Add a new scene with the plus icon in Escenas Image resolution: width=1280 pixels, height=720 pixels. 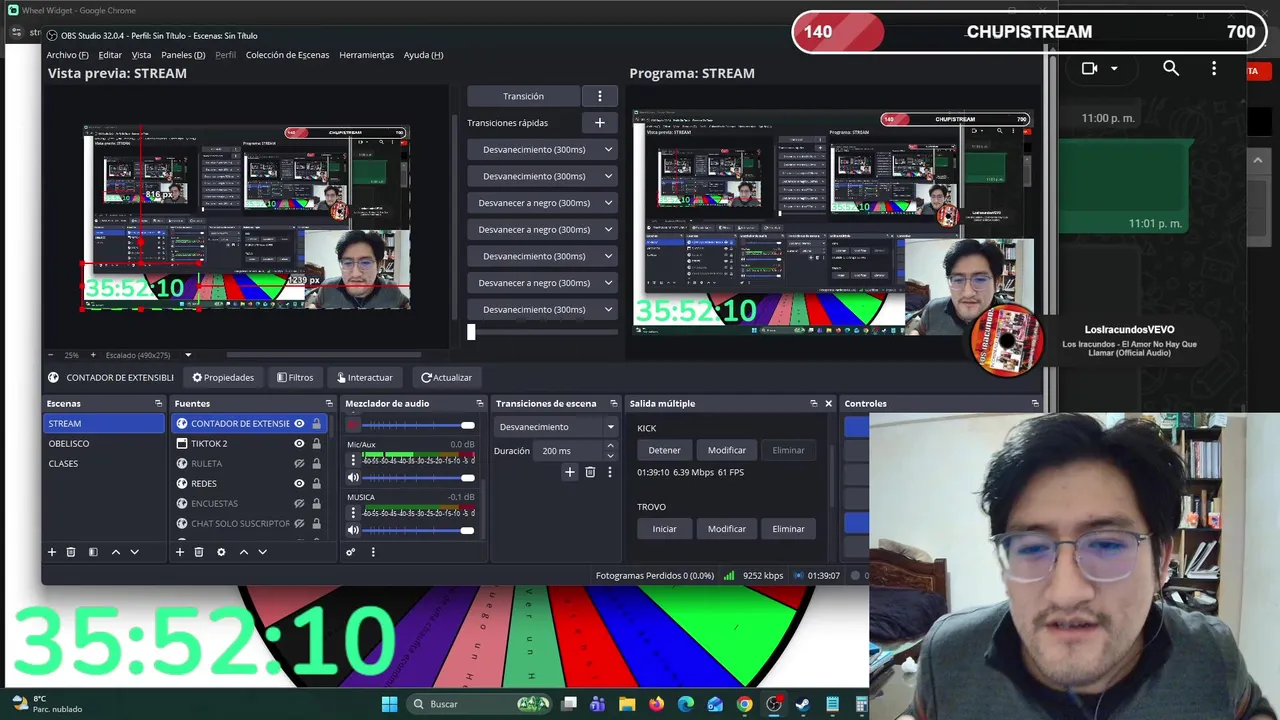[x=52, y=552]
